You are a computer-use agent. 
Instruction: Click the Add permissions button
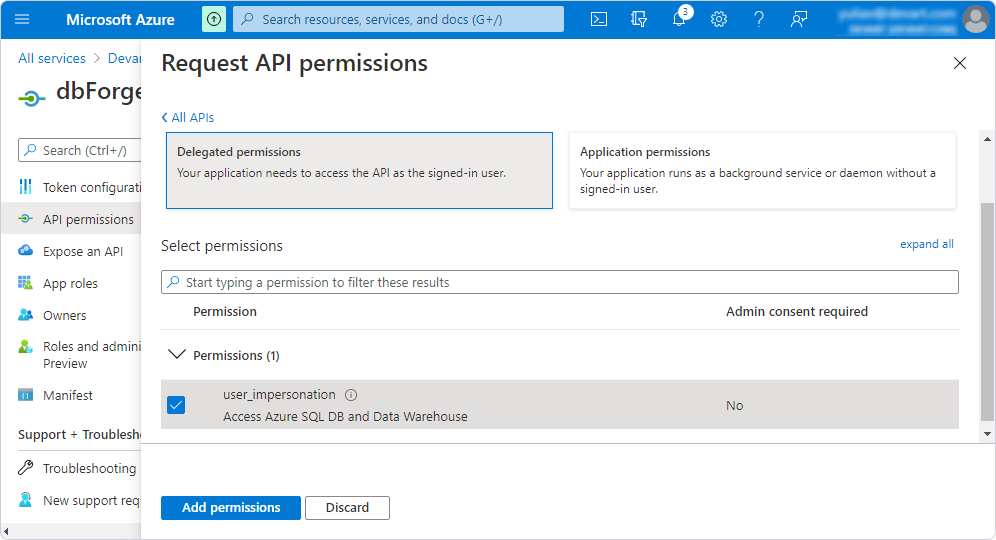pos(231,508)
